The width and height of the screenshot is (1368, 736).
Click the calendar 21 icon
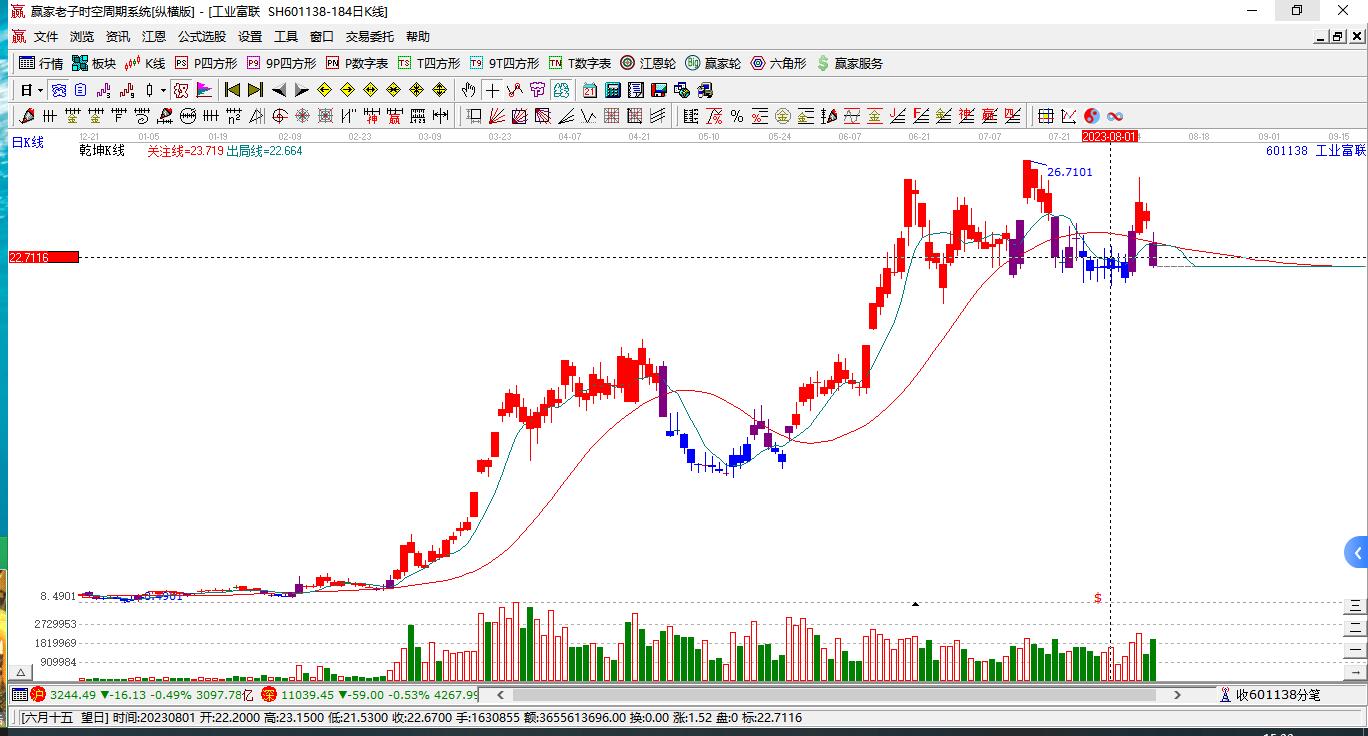(590, 90)
